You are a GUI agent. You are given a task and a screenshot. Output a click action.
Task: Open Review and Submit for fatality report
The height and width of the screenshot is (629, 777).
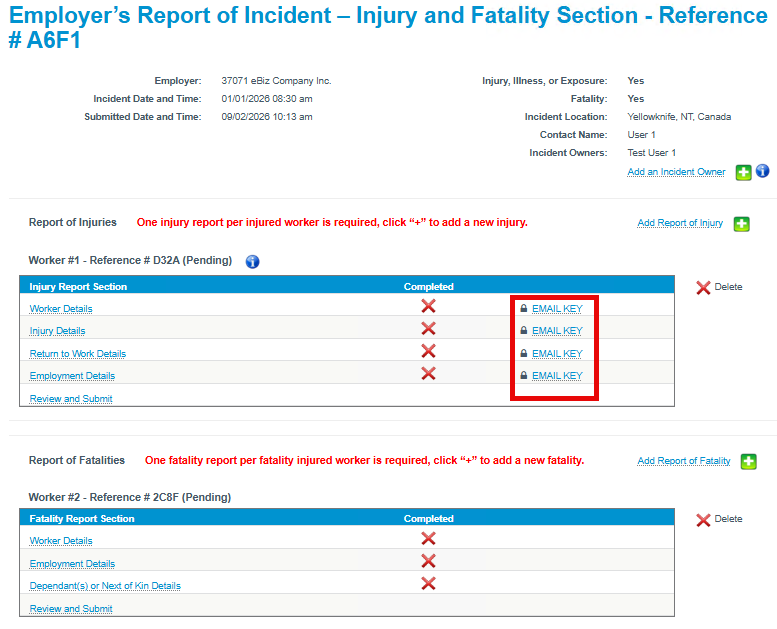[71, 609]
